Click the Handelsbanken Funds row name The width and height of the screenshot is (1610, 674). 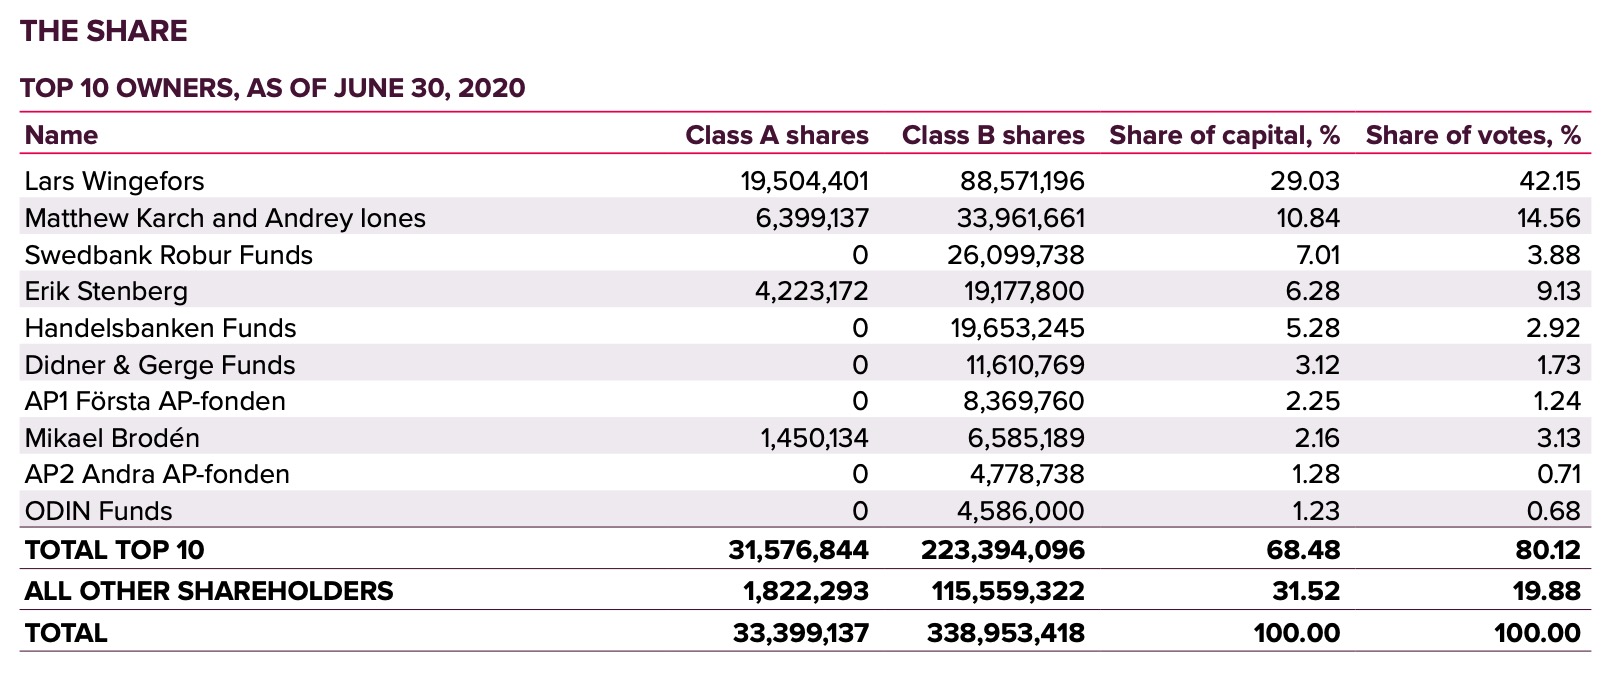point(160,328)
